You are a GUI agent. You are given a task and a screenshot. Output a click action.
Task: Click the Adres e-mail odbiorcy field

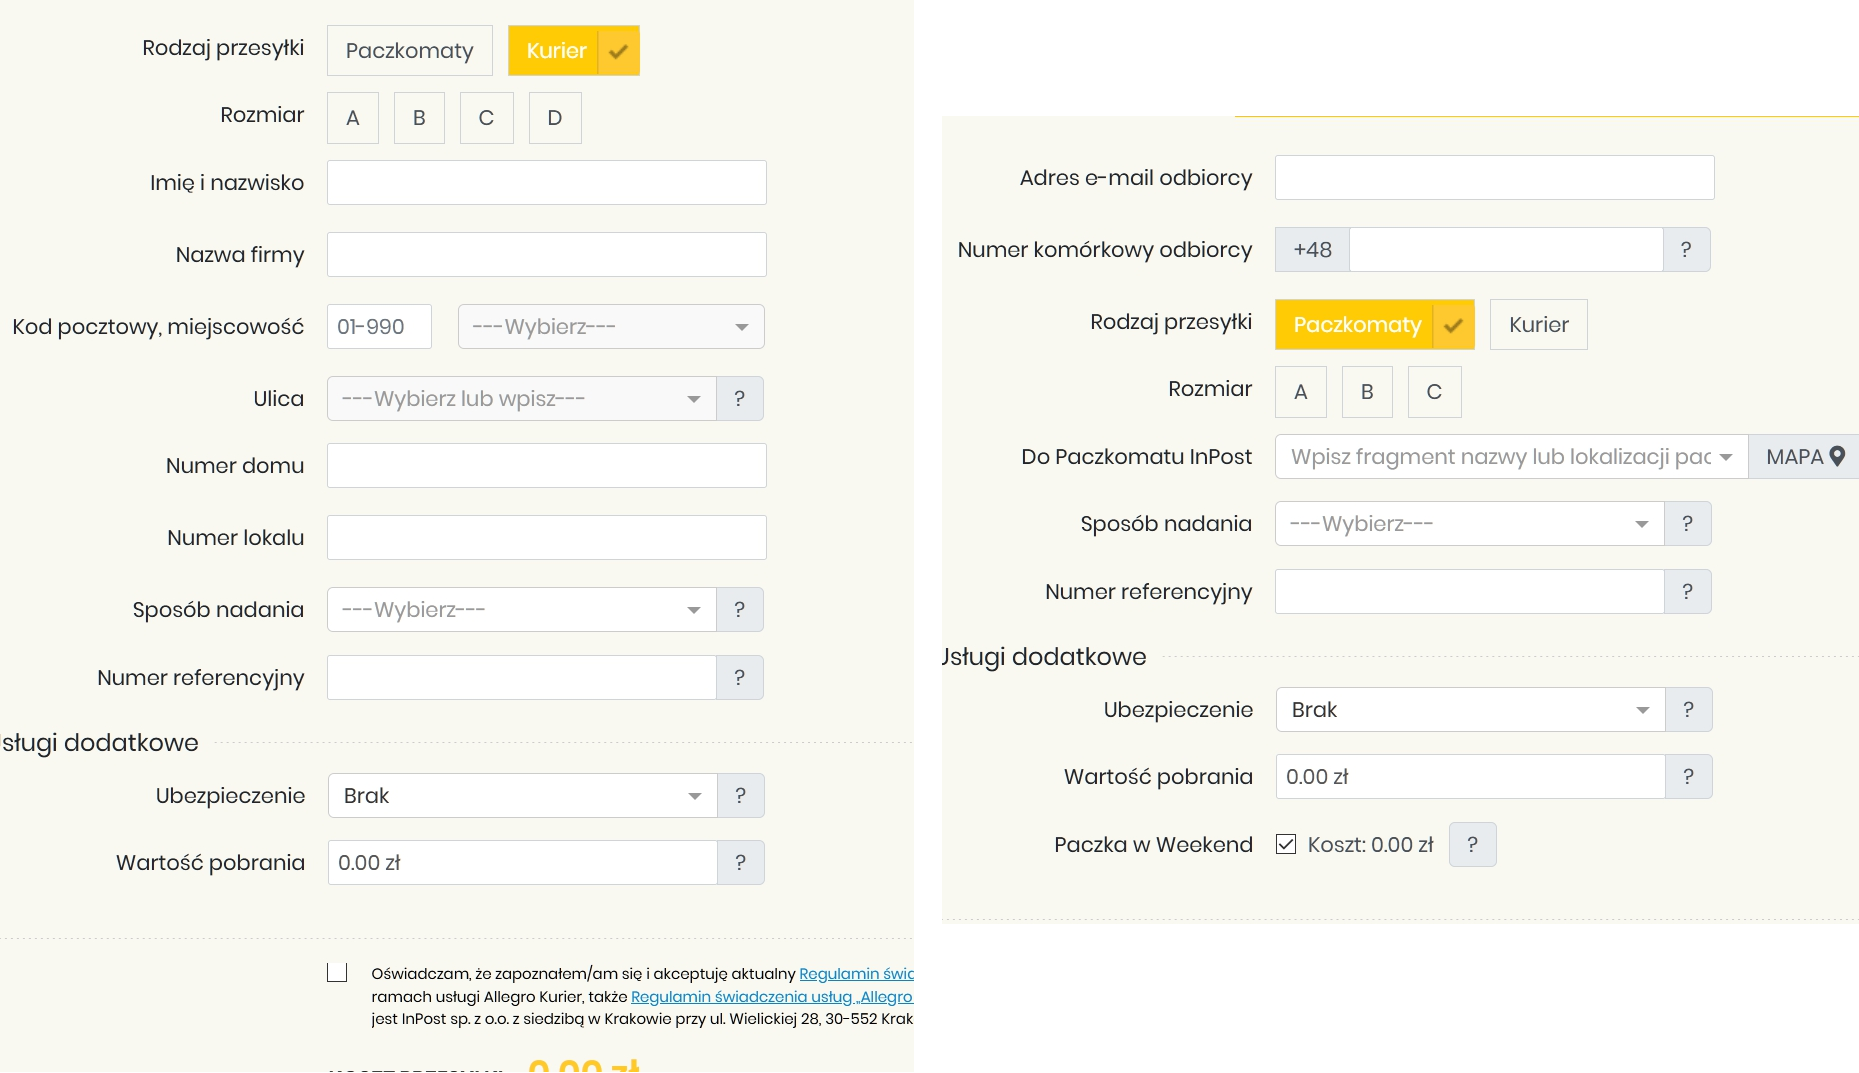point(1494,178)
